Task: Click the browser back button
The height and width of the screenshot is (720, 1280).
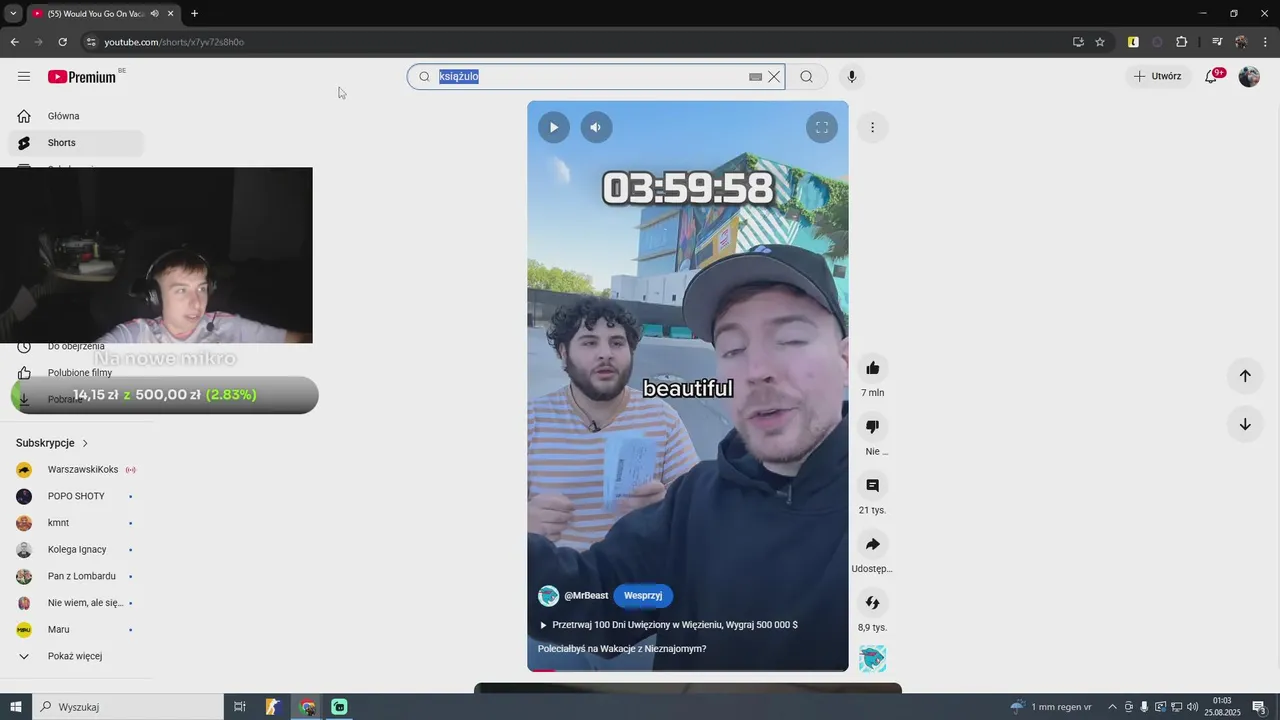Action: 14,42
